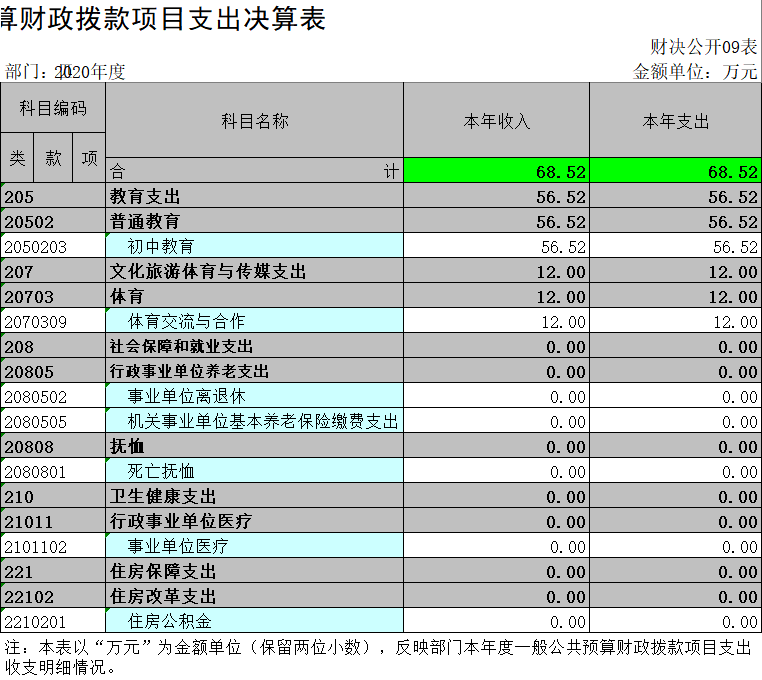
Task: Click the 科目编码 header cell
Action: (x=52, y=108)
